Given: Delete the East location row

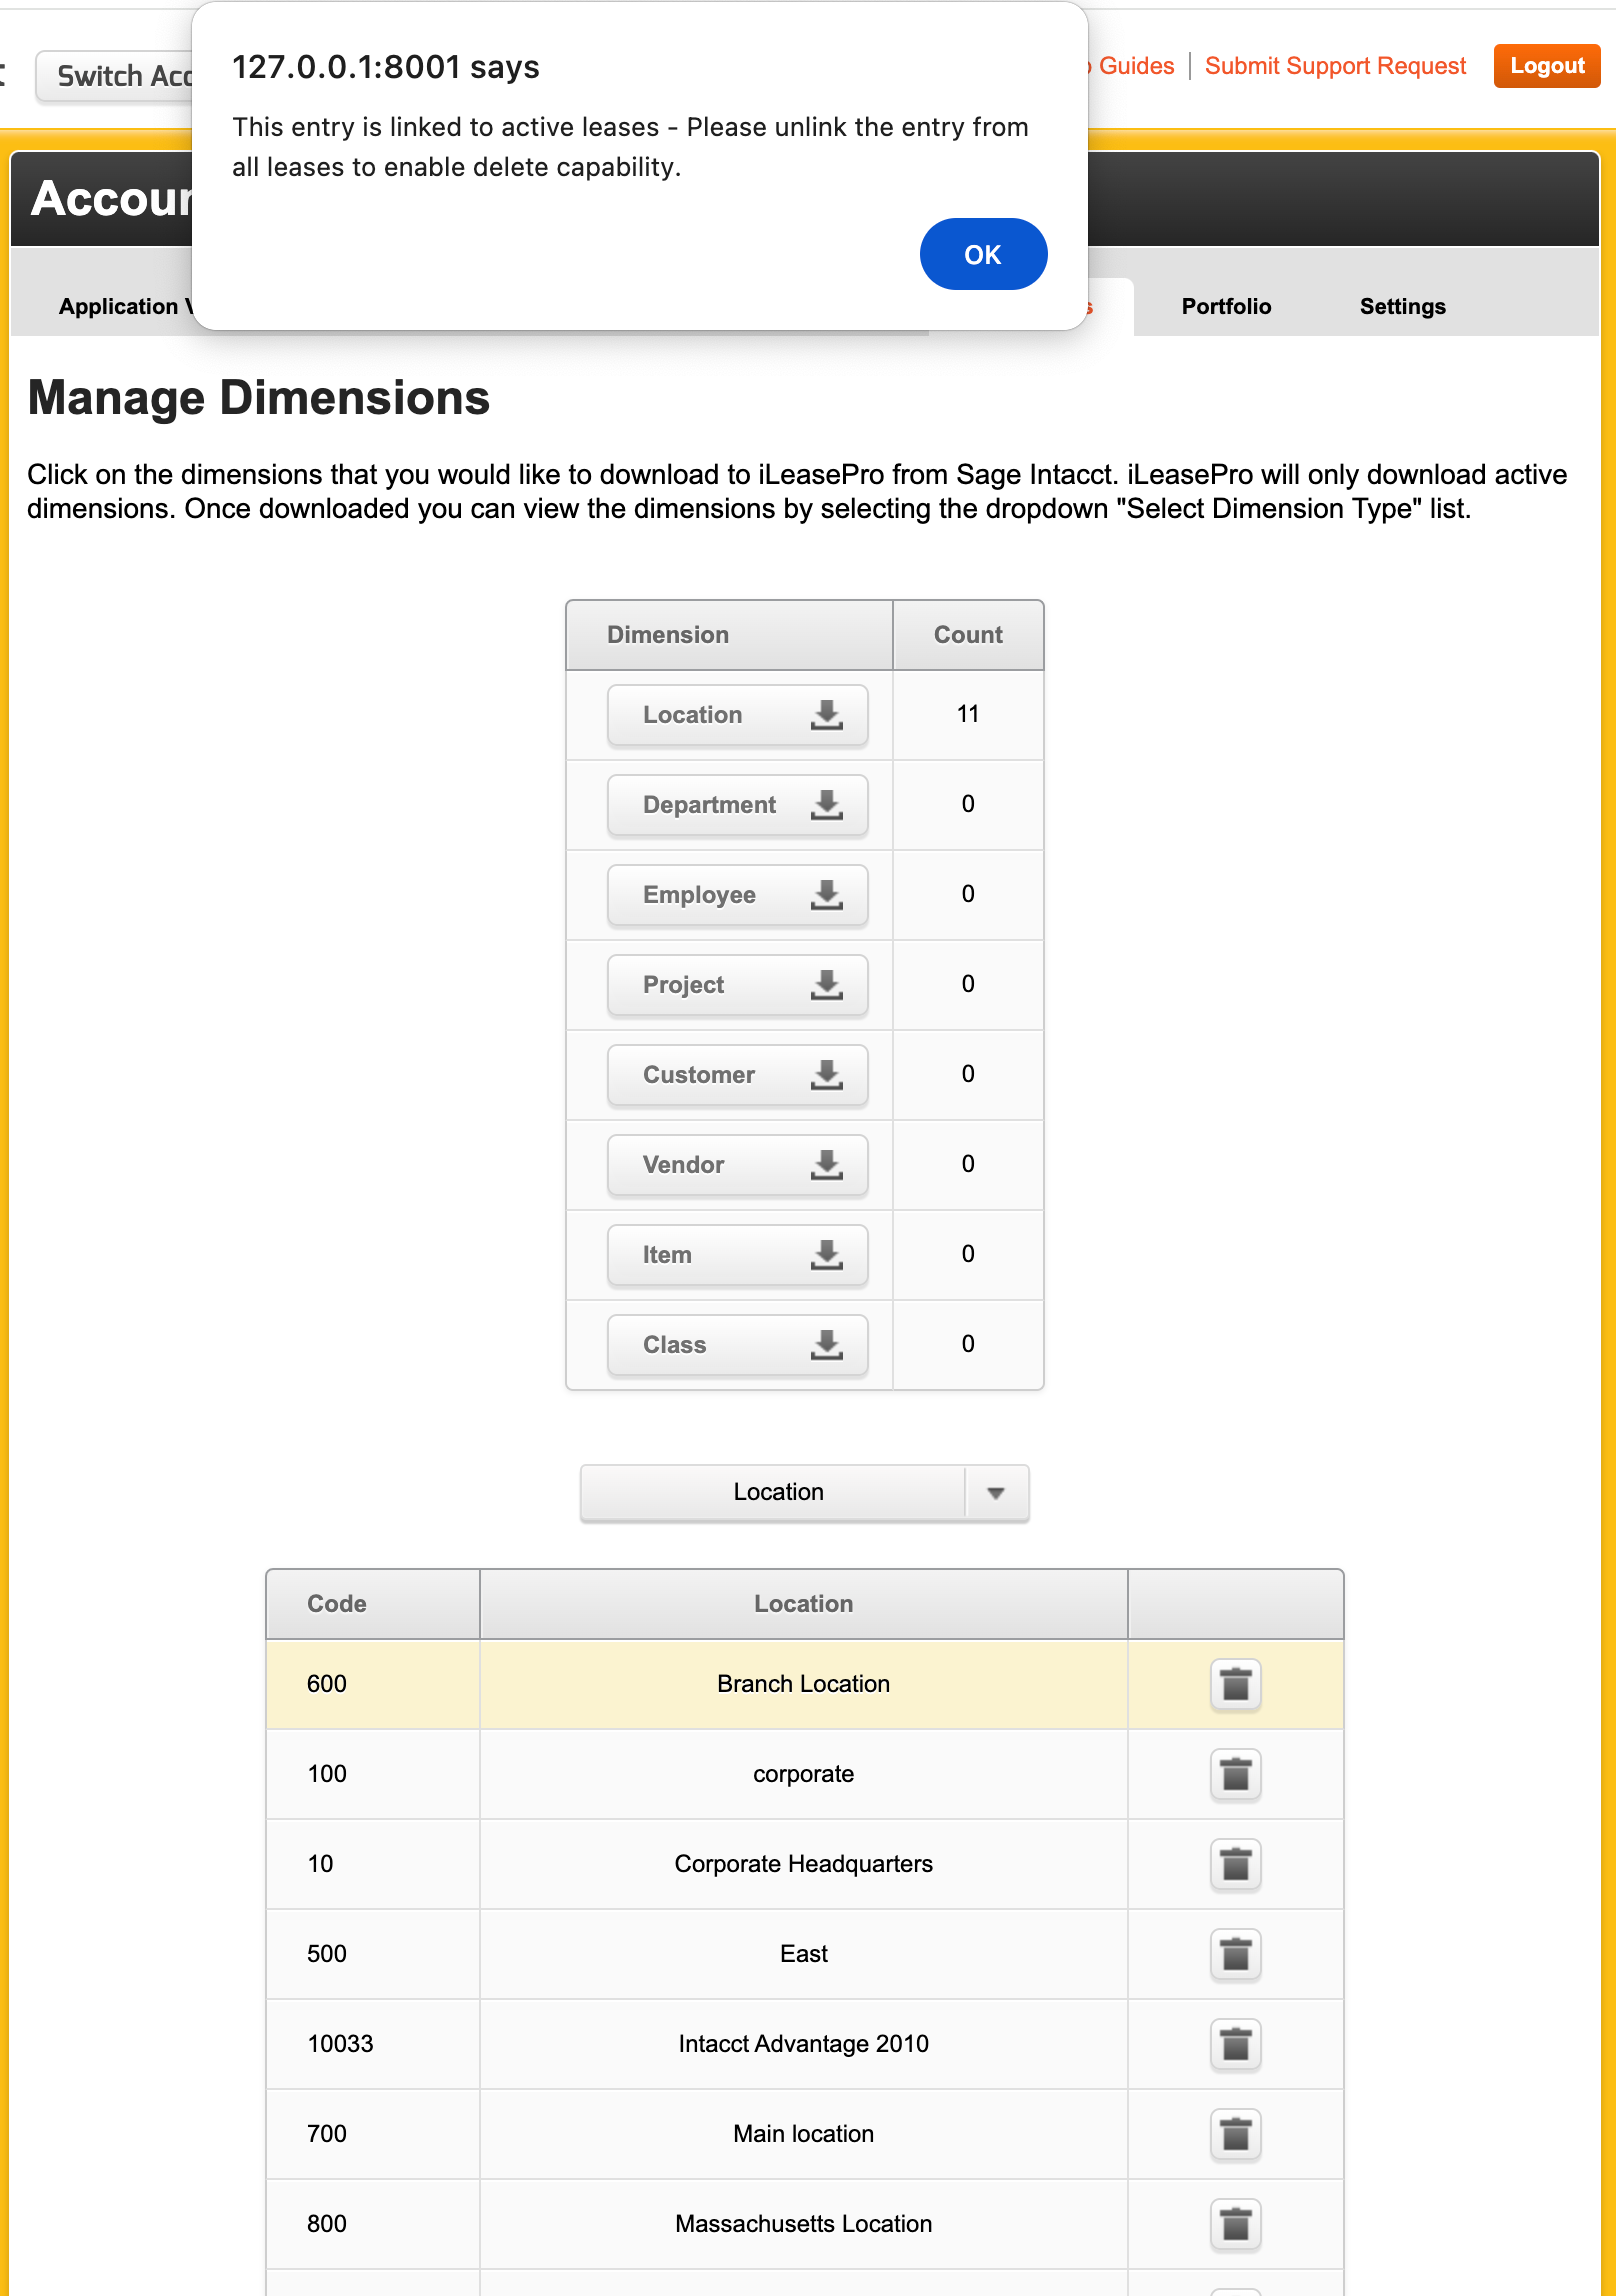Looking at the screenshot, I should [1235, 1954].
